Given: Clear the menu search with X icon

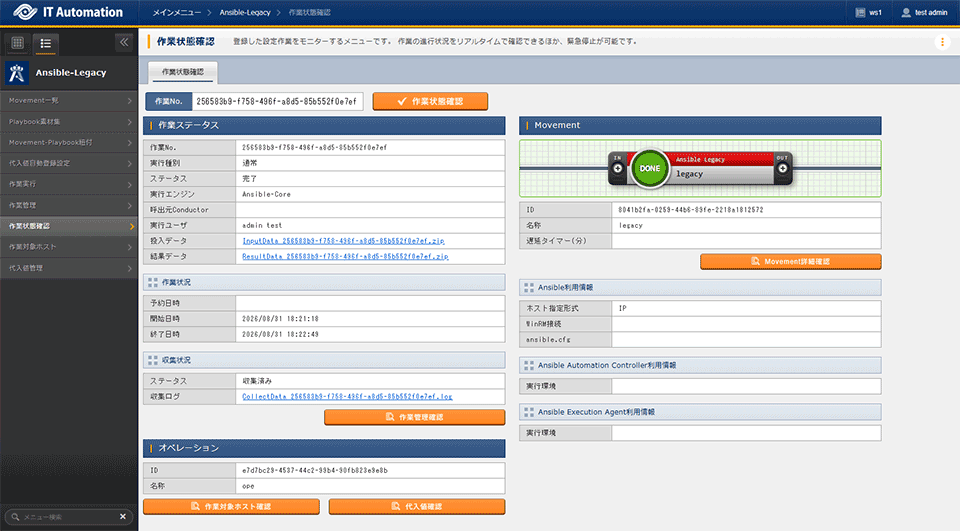Looking at the screenshot, I should coord(122,516).
